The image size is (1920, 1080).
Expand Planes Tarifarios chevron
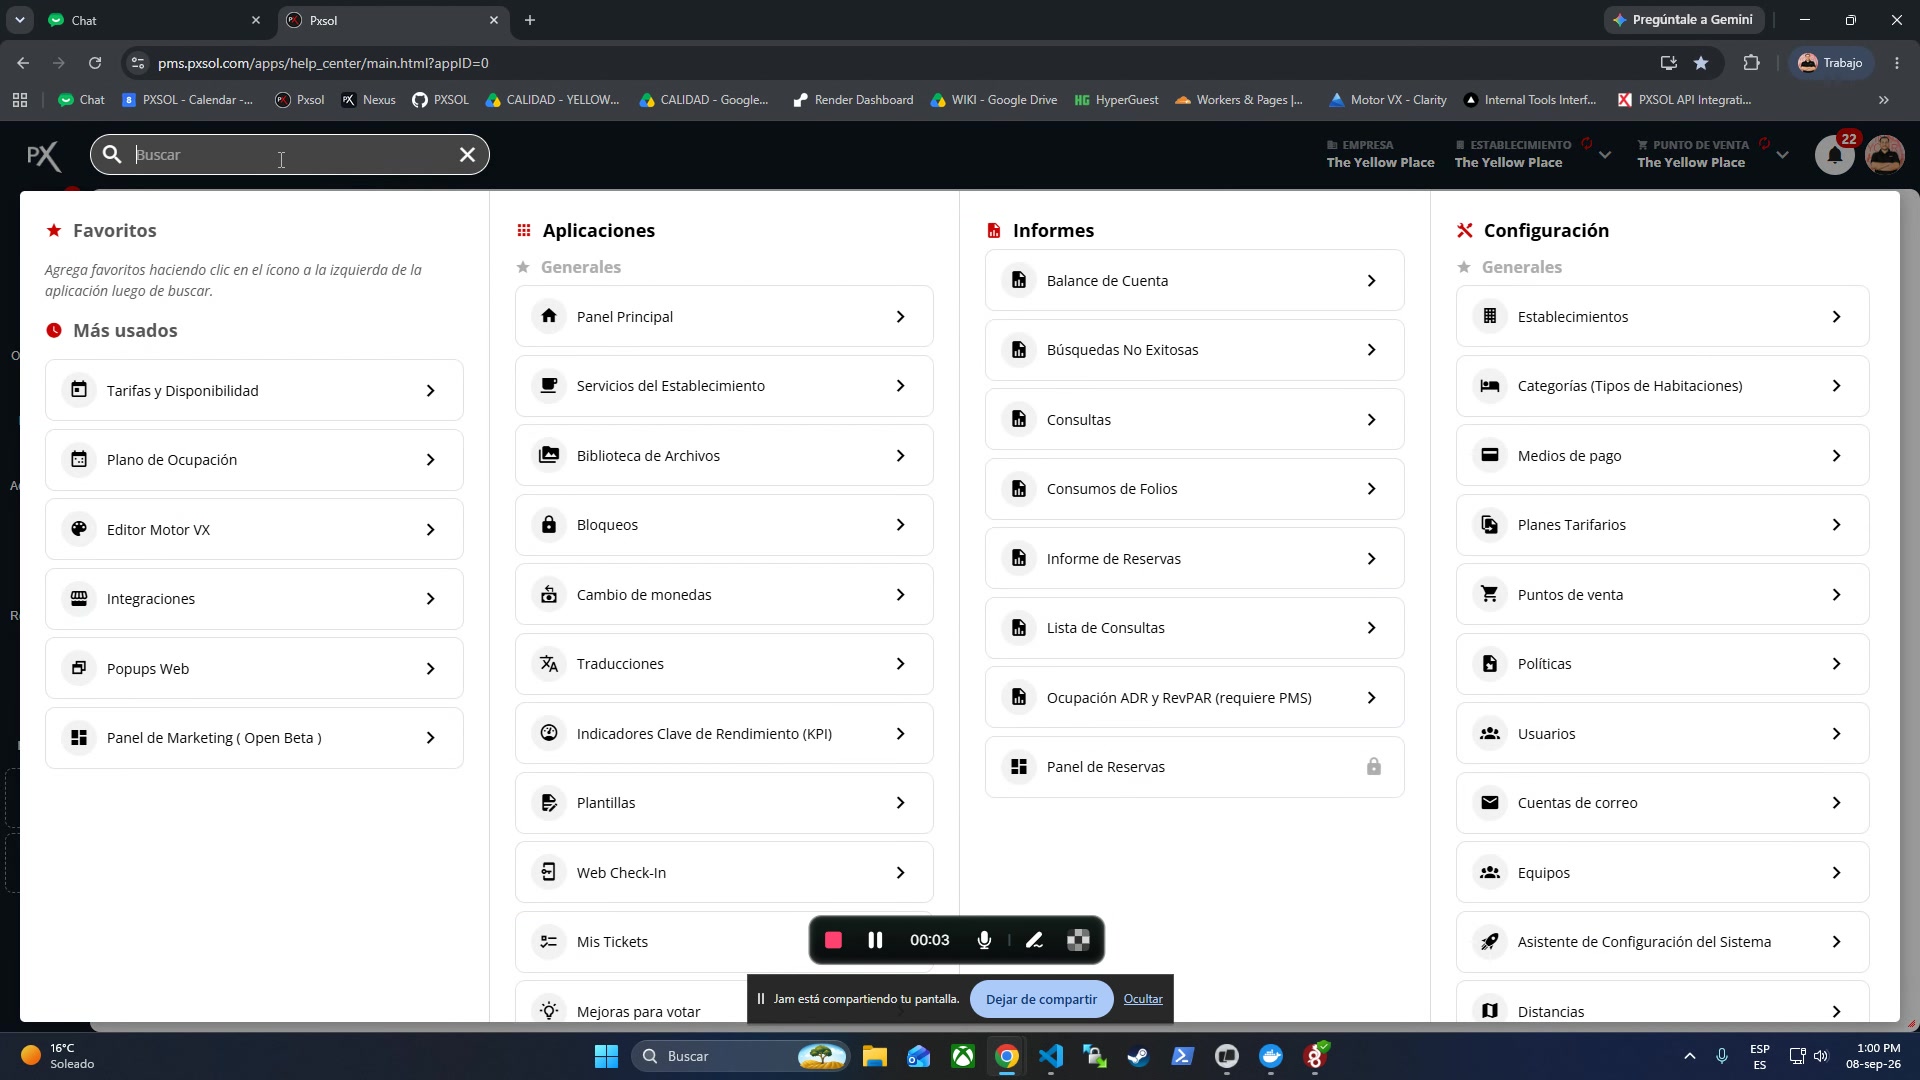[x=1836, y=525]
